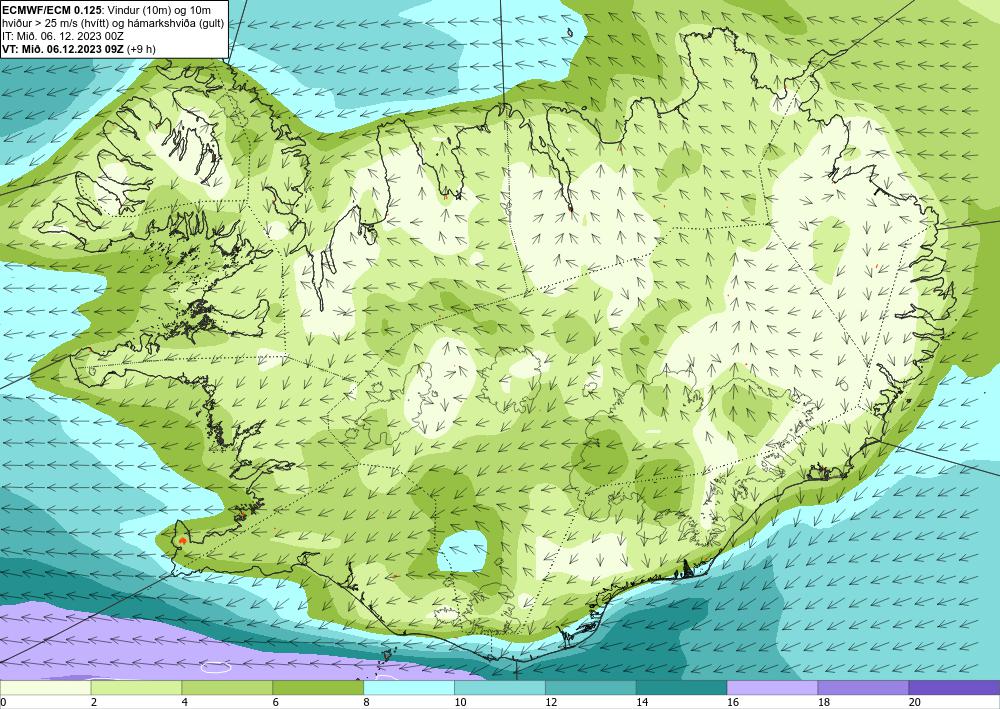The image size is (1000, 709).
Task: Click the scale label '10'
Action: (460, 702)
